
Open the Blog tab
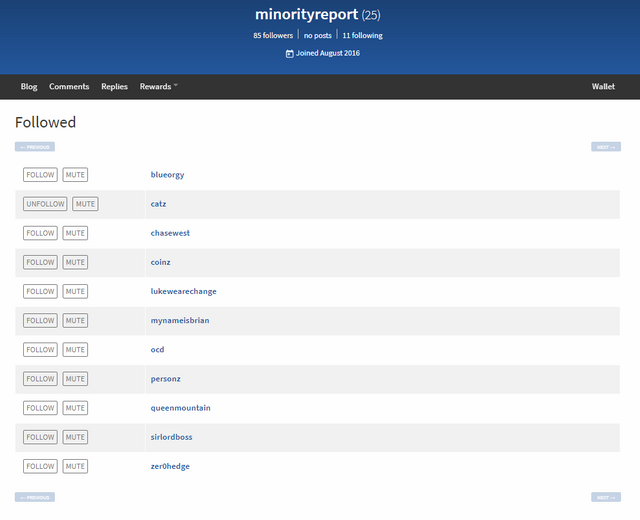click(29, 87)
